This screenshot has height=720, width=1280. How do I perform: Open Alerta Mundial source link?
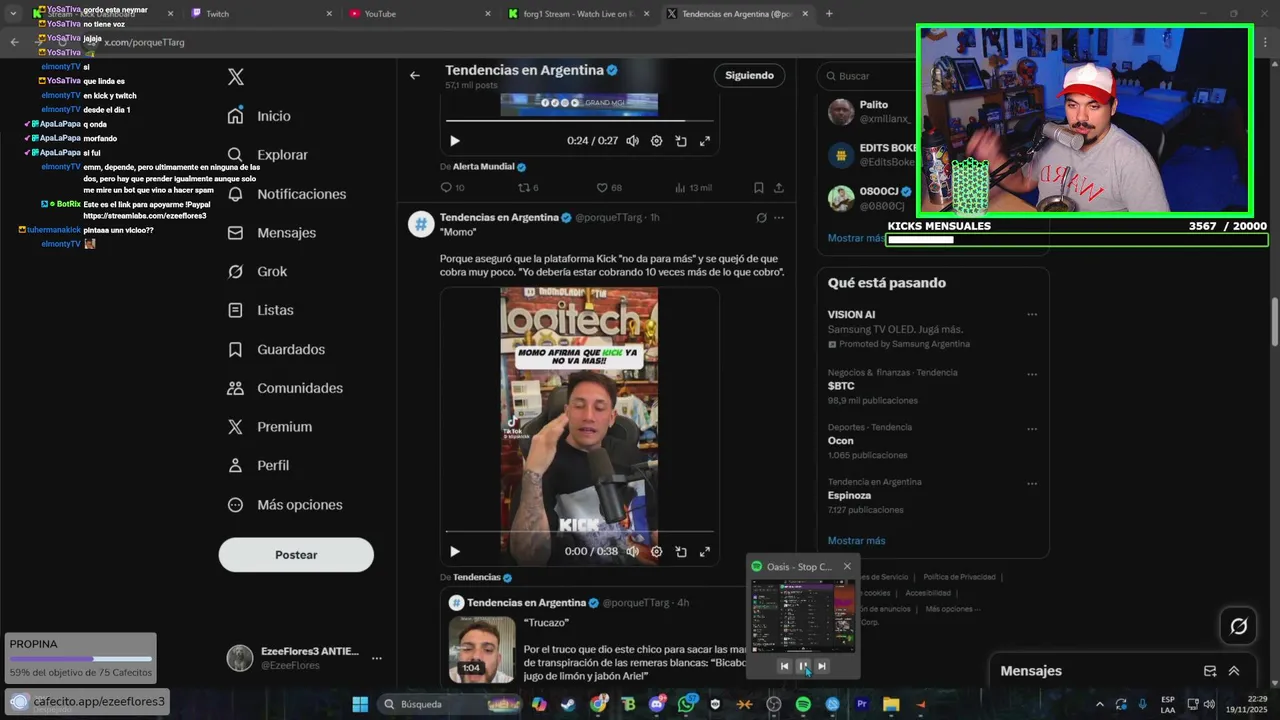pyautogui.click(x=483, y=167)
